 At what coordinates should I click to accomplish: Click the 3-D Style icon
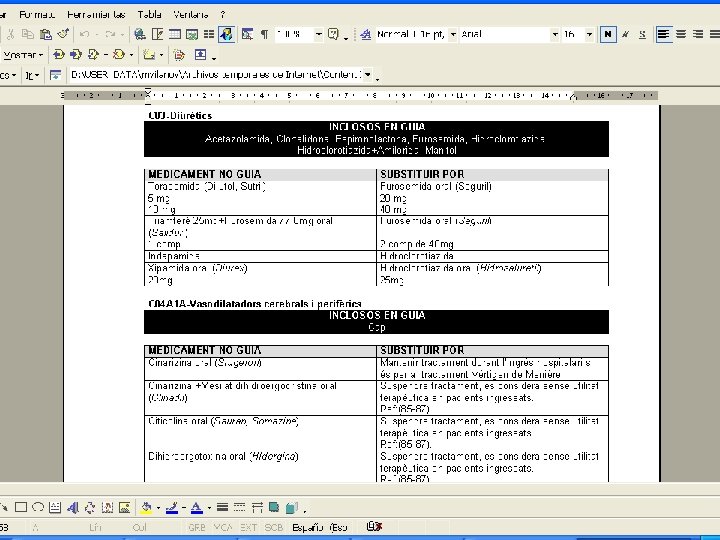point(291,507)
